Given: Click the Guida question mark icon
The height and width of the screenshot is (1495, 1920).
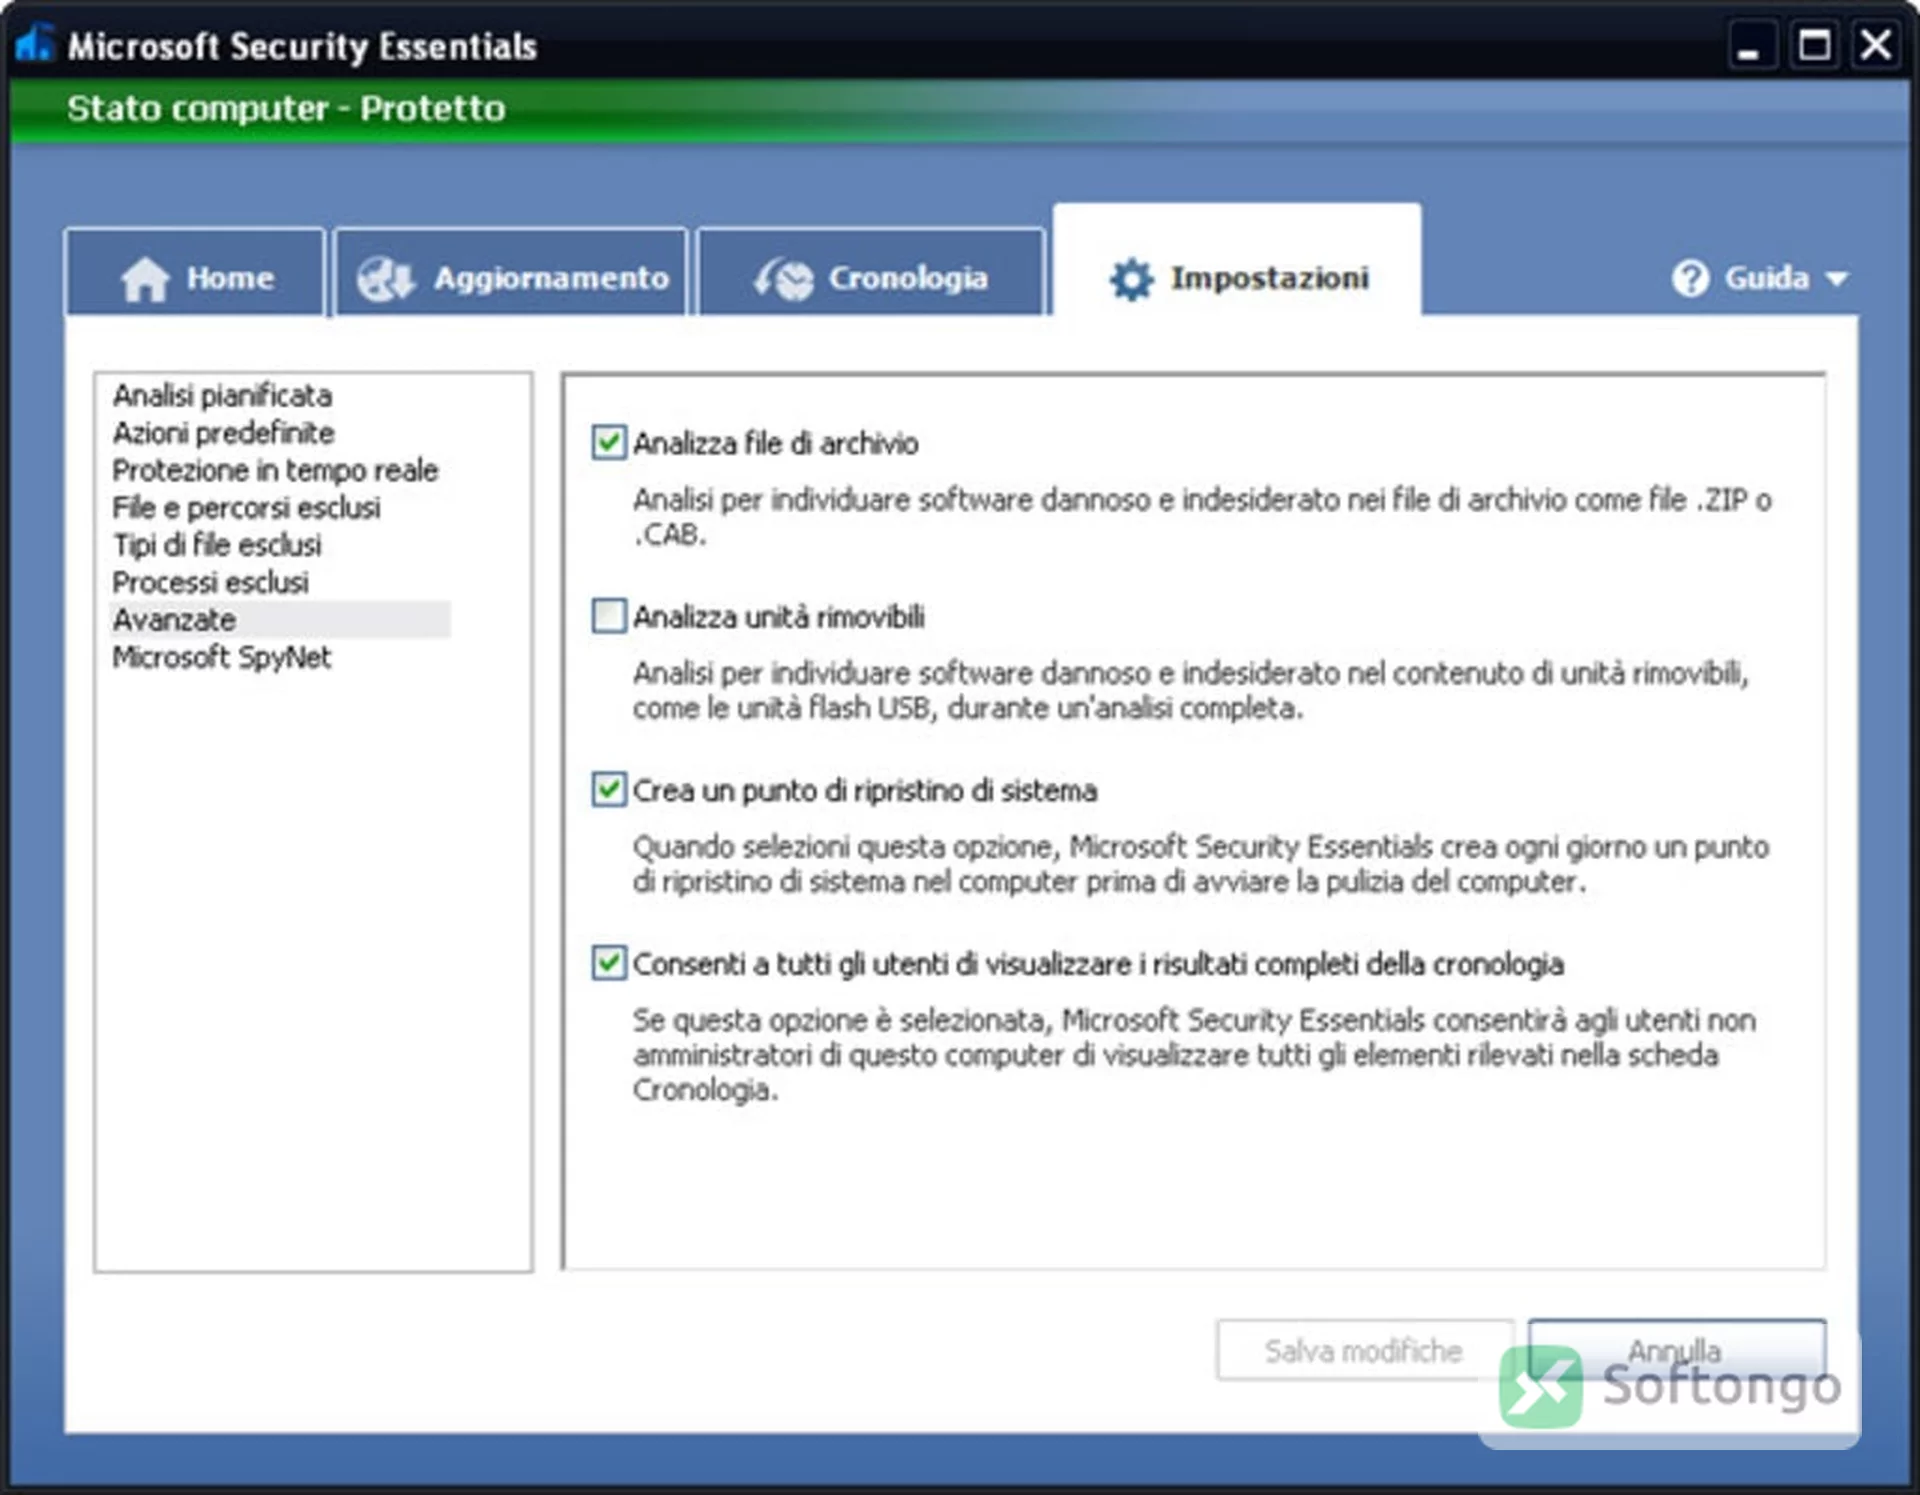Looking at the screenshot, I should pyautogui.click(x=1690, y=278).
